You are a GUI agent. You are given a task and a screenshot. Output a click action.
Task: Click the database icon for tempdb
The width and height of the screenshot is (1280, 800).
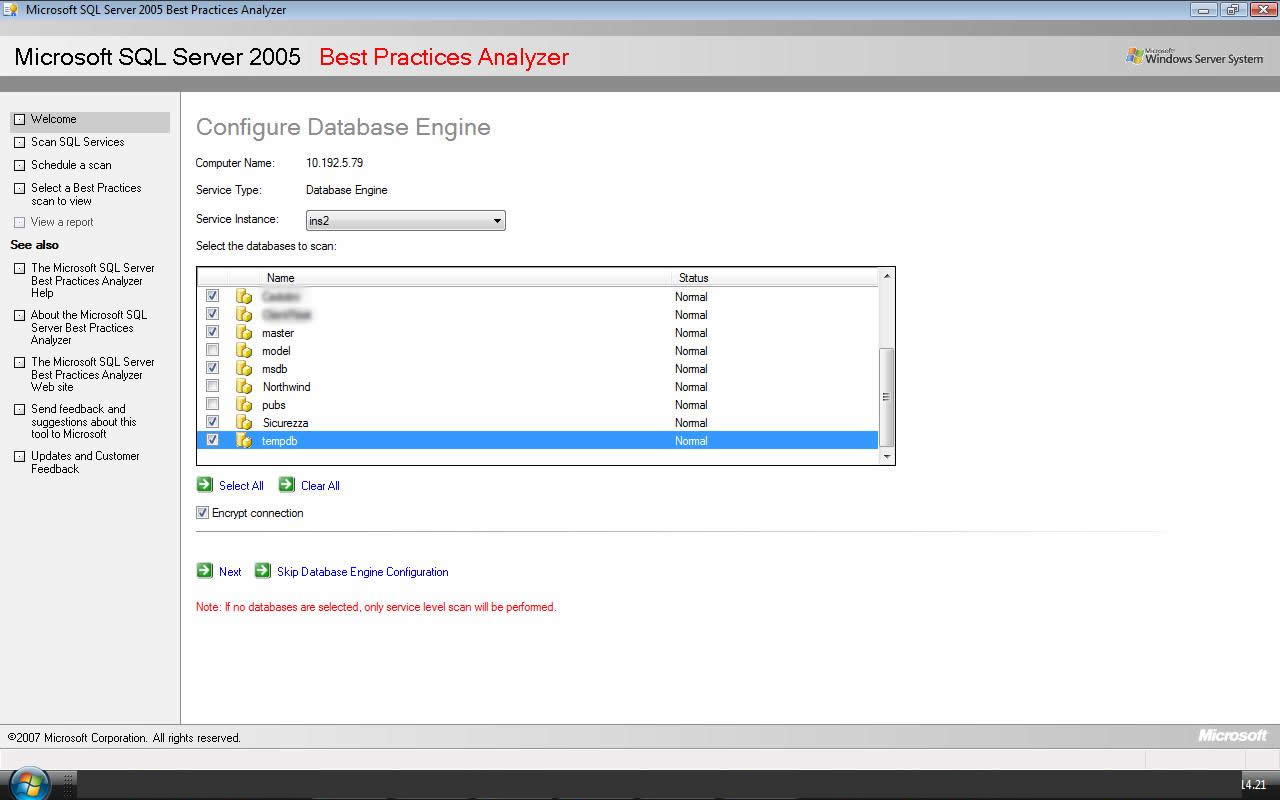pos(244,440)
